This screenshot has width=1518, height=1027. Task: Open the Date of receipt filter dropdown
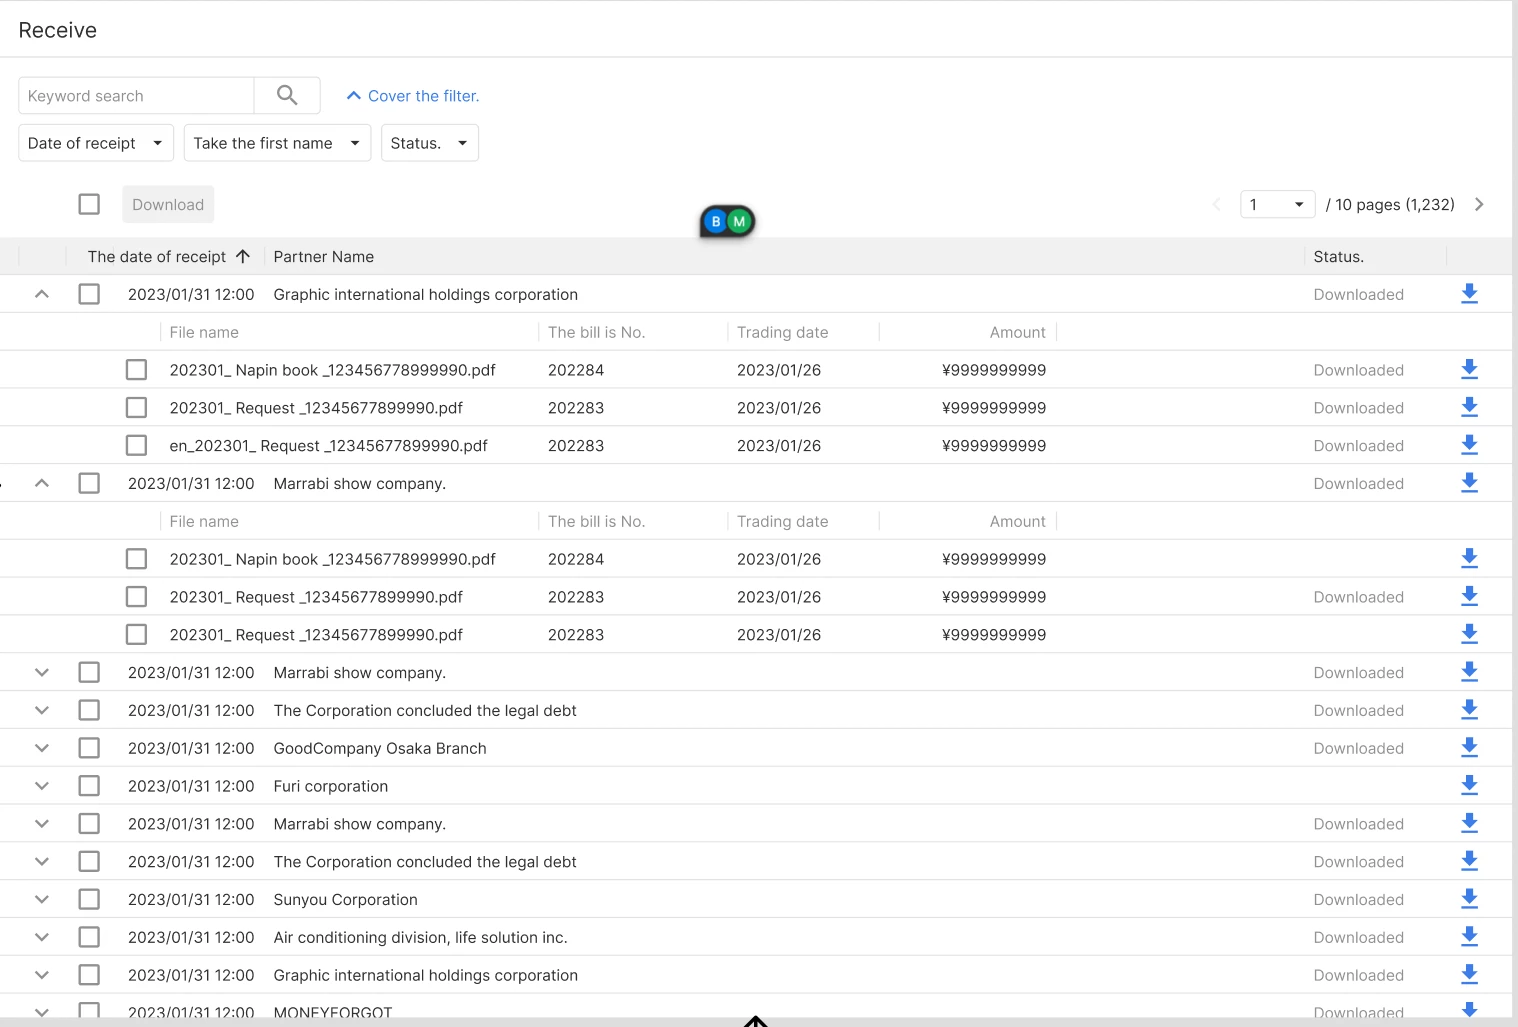pyautogui.click(x=96, y=143)
